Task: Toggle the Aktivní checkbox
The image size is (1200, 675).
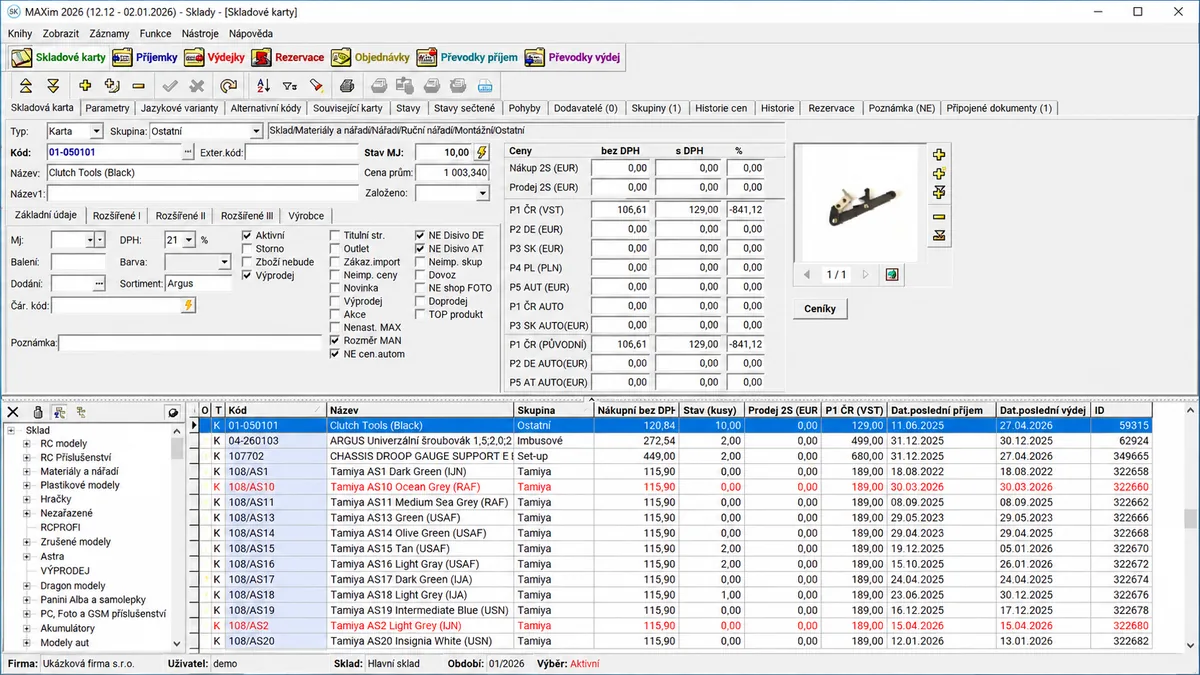Action: 247,235
